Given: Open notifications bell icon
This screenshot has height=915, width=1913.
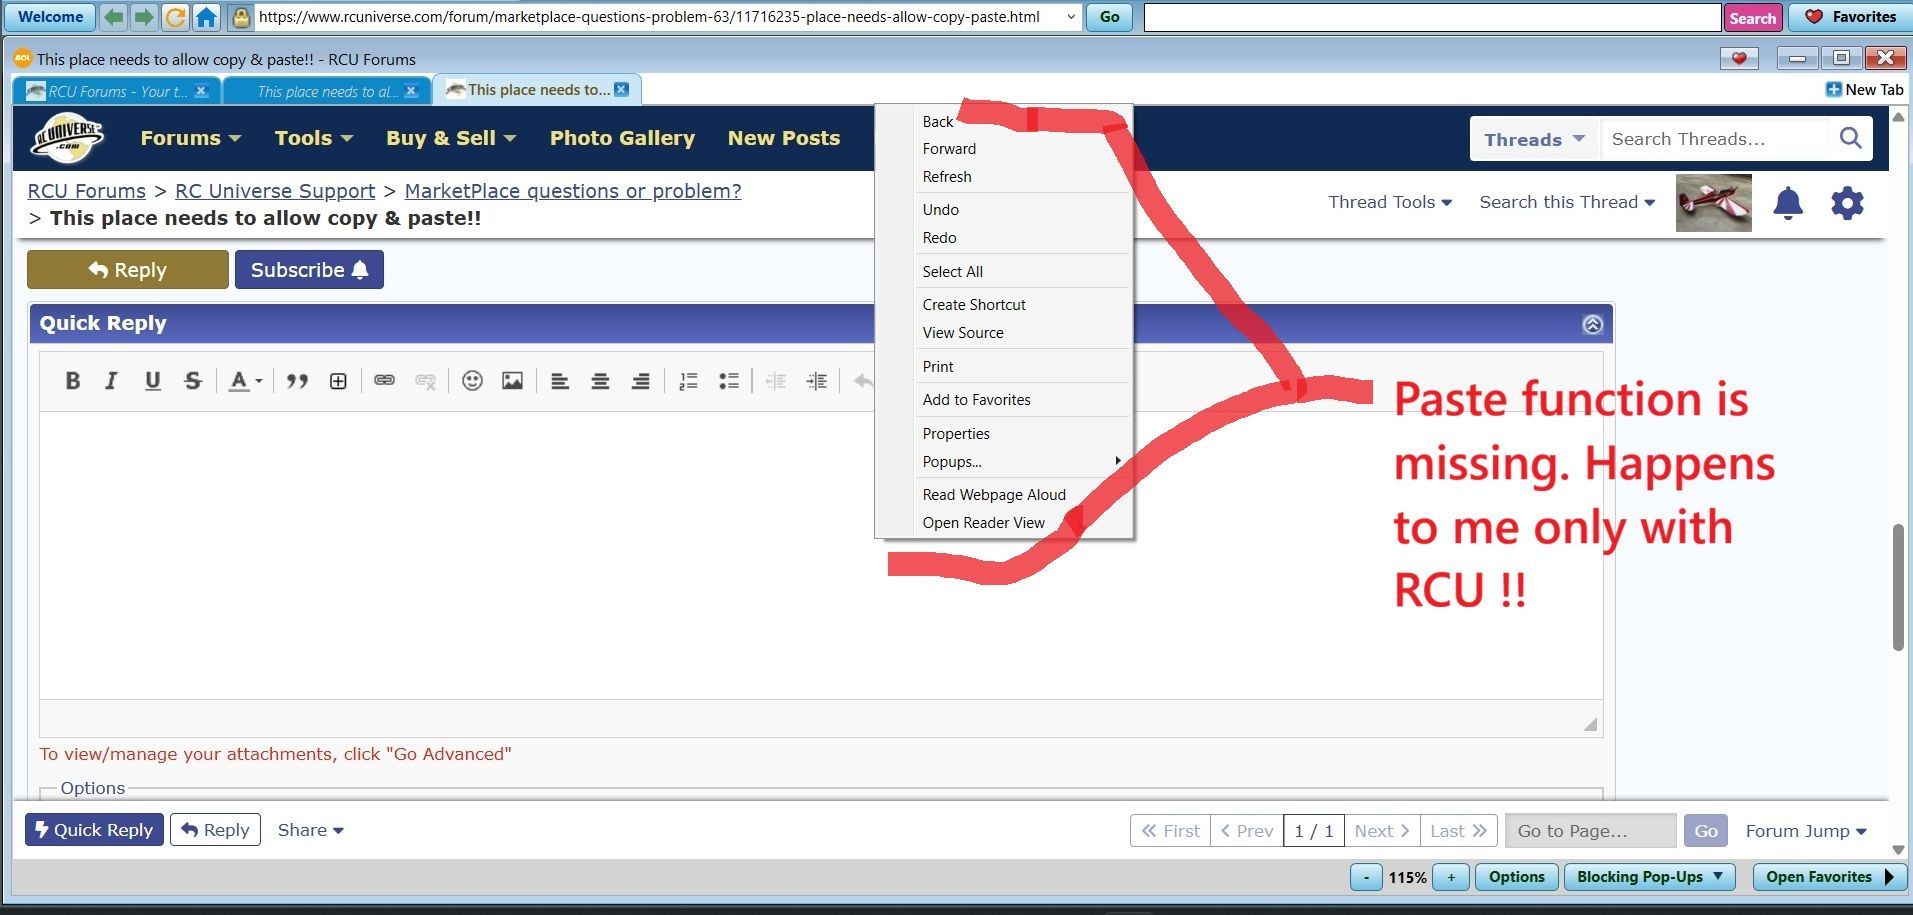Looking at the screenshot, I should [x=1787, y=203].
